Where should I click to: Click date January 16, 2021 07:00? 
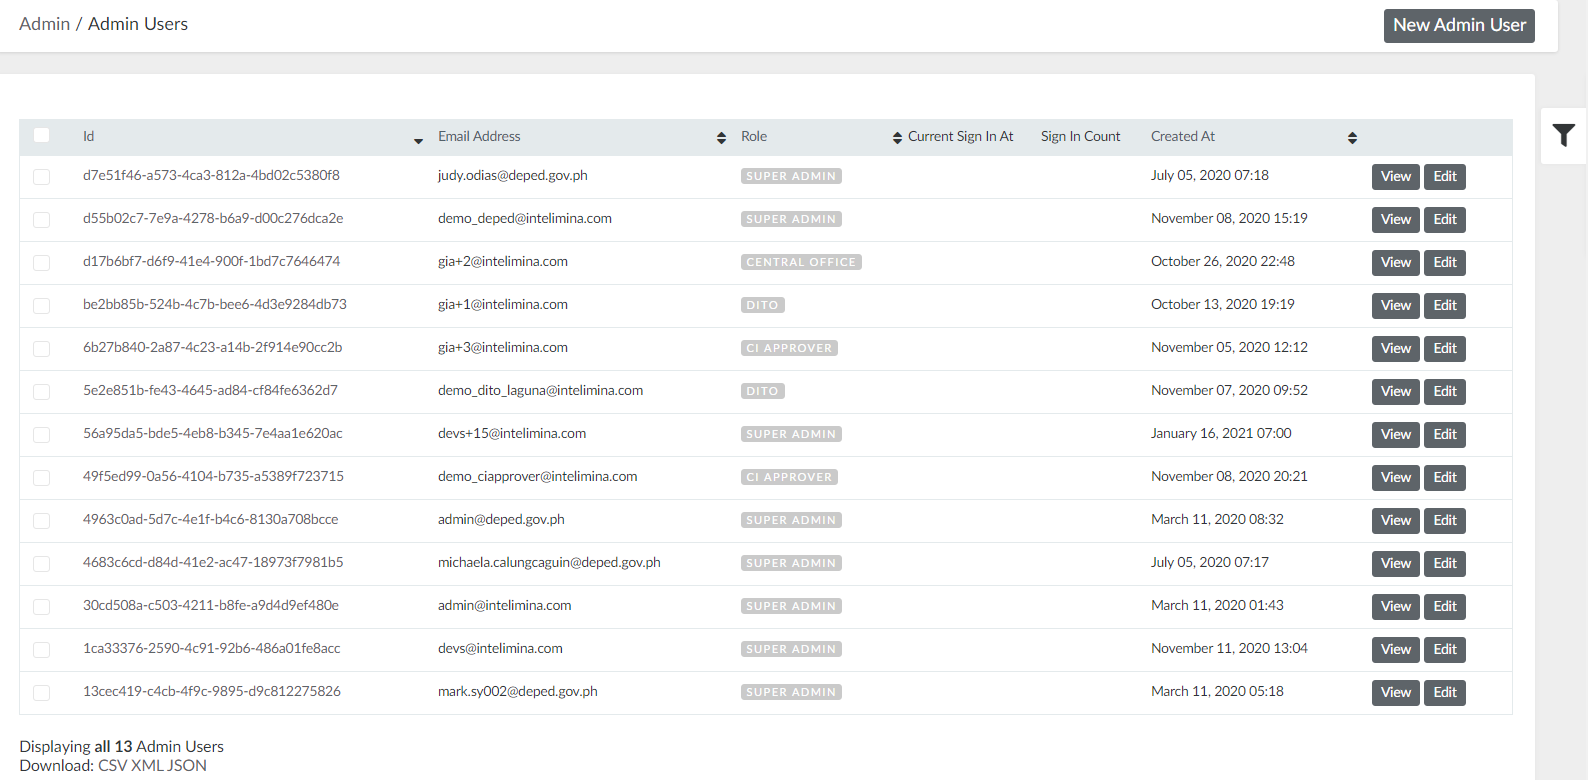pyautogui.click(x=1221, y=433)
